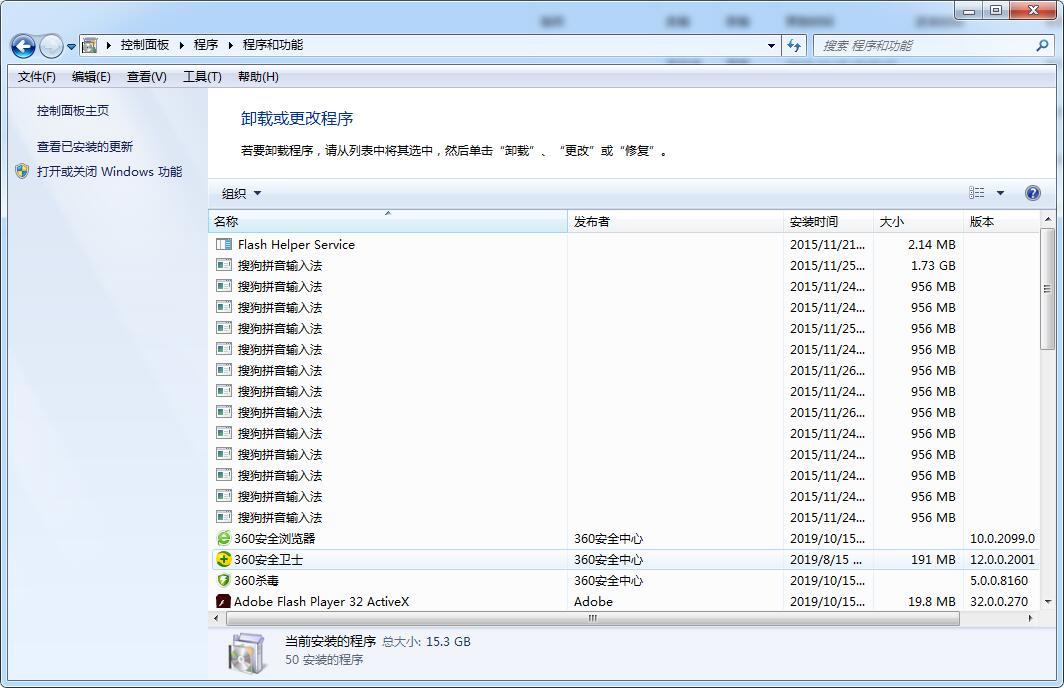Expand the arrow after 控制面板 breadcrumb
The image size is (1064, 688).
tap(181, 45)
